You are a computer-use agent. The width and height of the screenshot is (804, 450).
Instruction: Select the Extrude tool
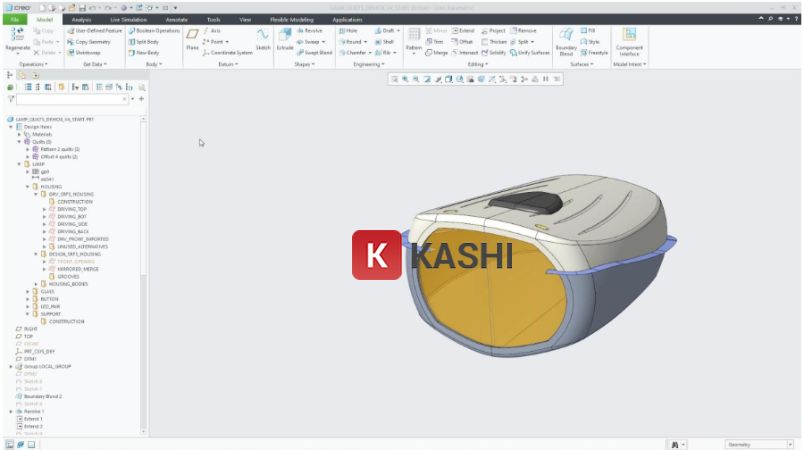point(284,40)
